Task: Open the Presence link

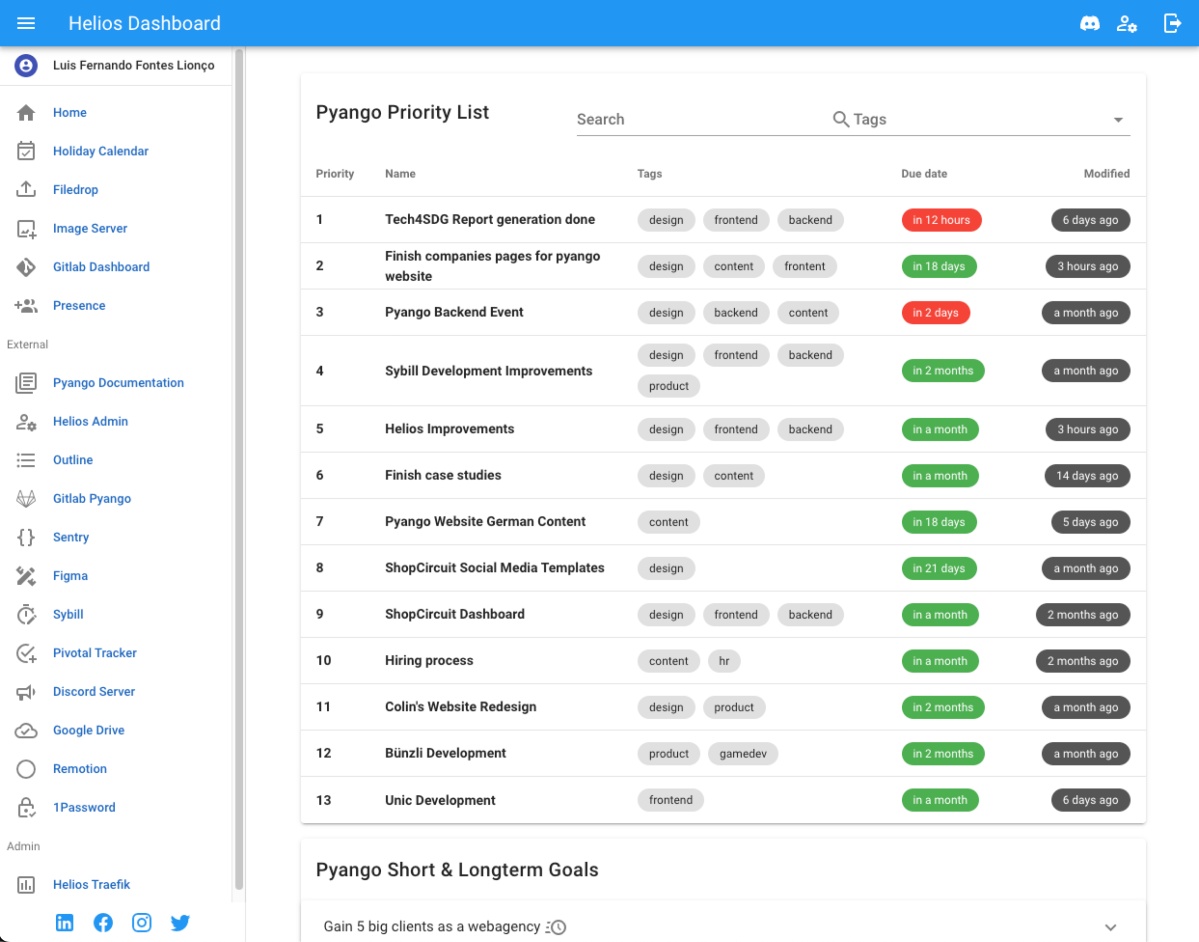Action: [x=79, y=306]
